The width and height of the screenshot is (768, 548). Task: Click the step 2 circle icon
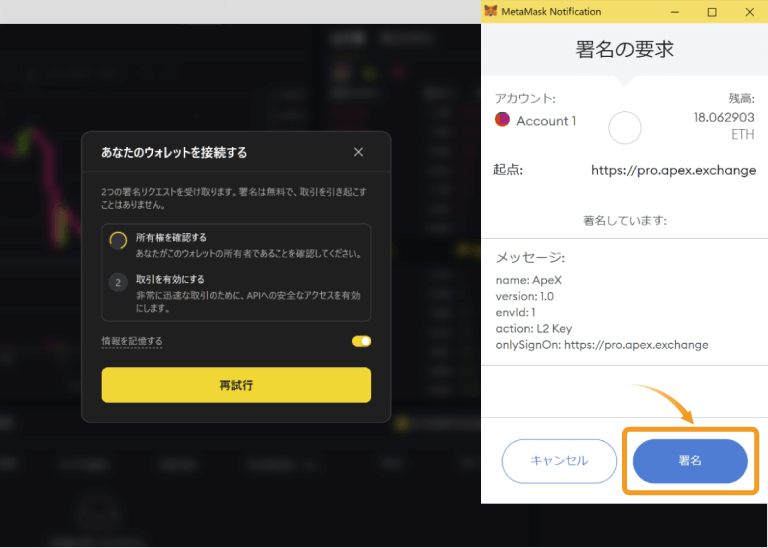118,283
